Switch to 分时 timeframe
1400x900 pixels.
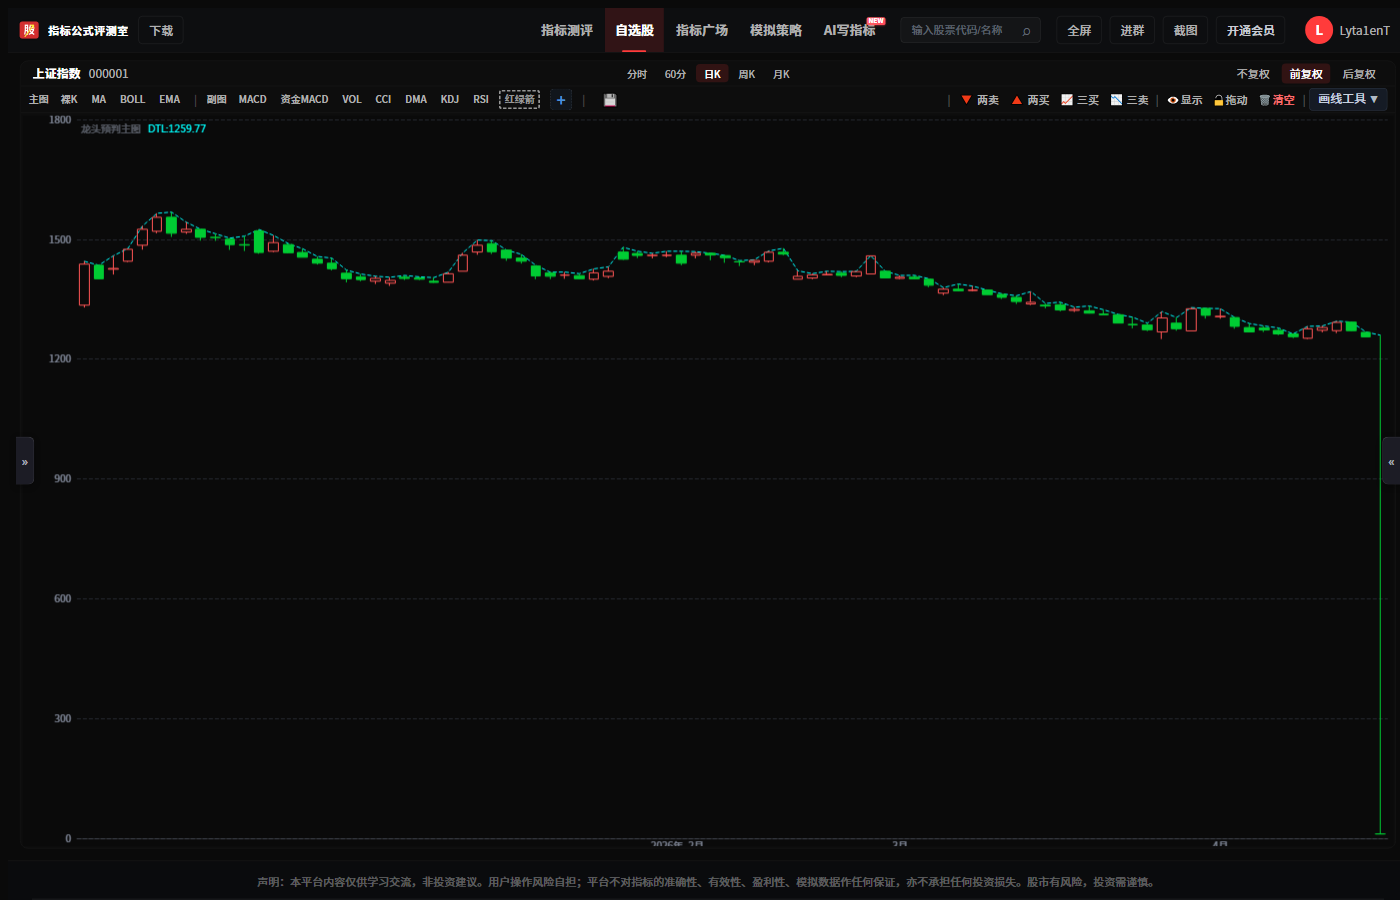(637, 74)
